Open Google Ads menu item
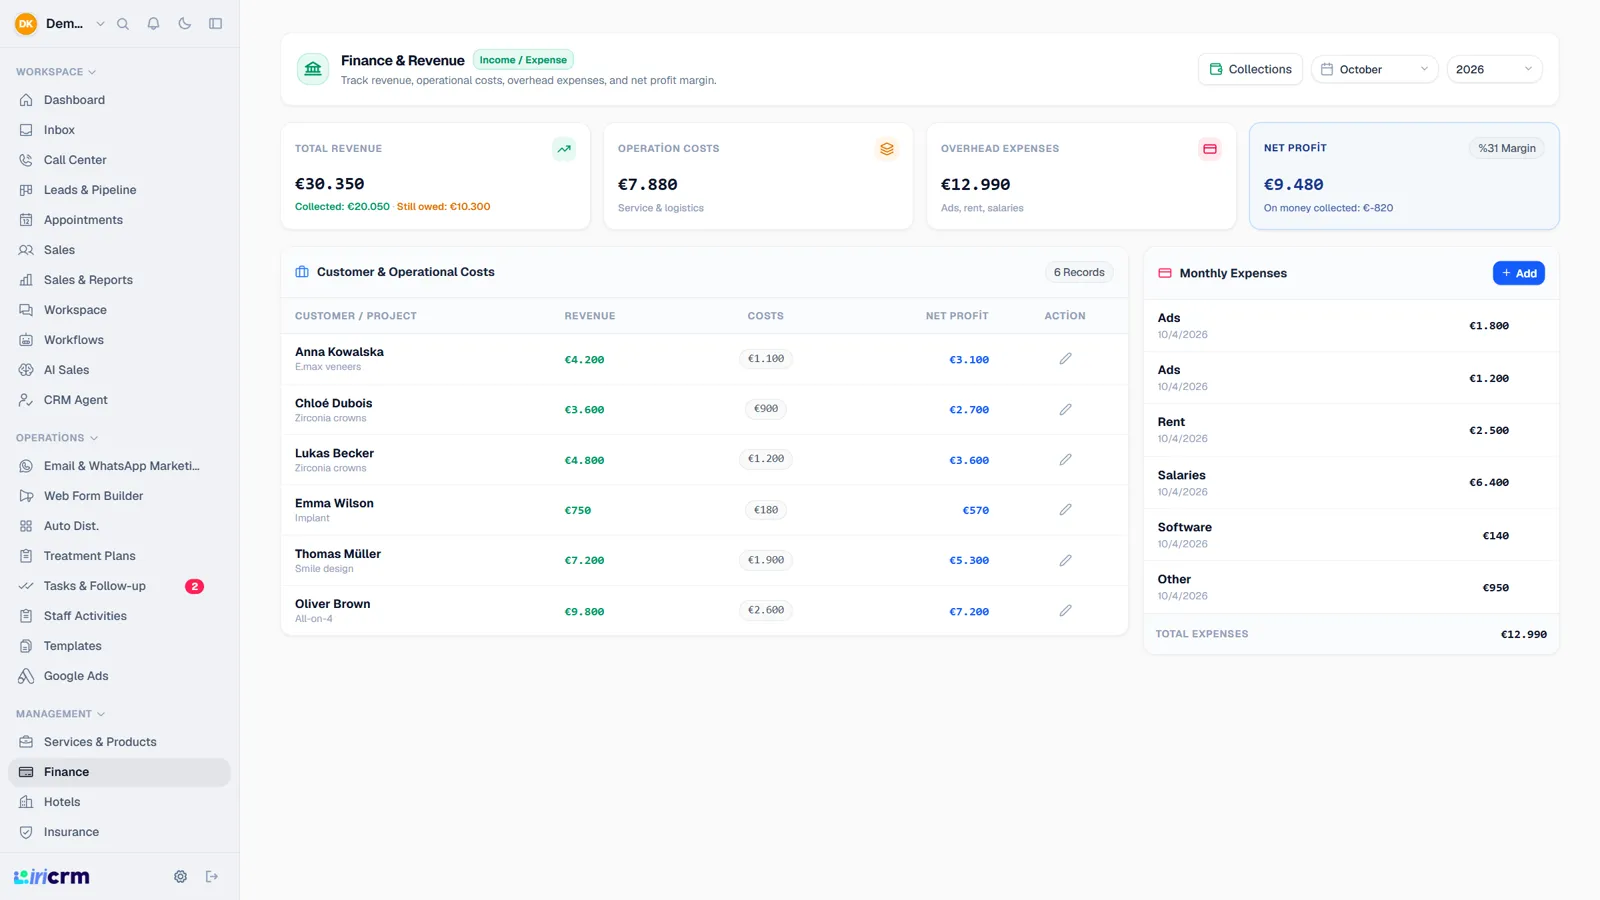This screenshot has height=900, width=1600. click(119, 676)
